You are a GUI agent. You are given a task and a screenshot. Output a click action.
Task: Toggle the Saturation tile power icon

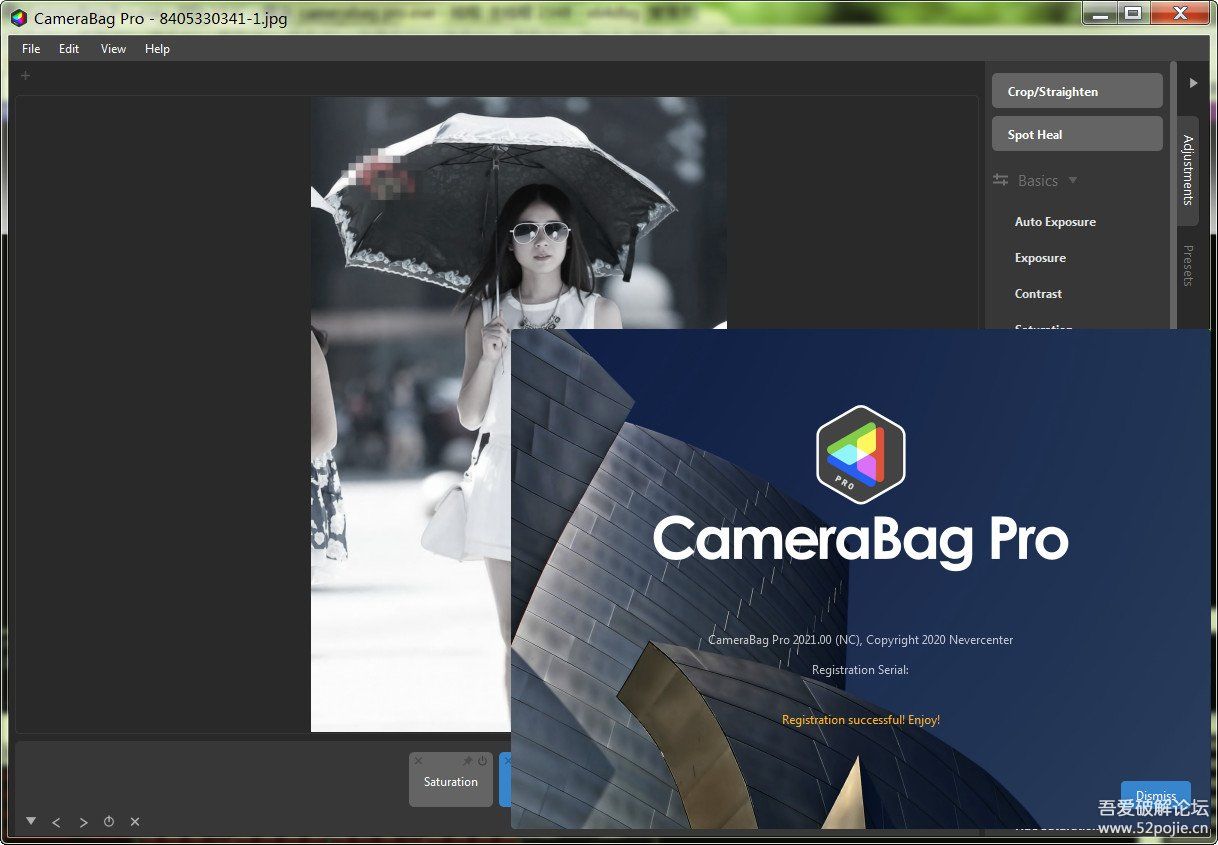(x=482, y=762)
